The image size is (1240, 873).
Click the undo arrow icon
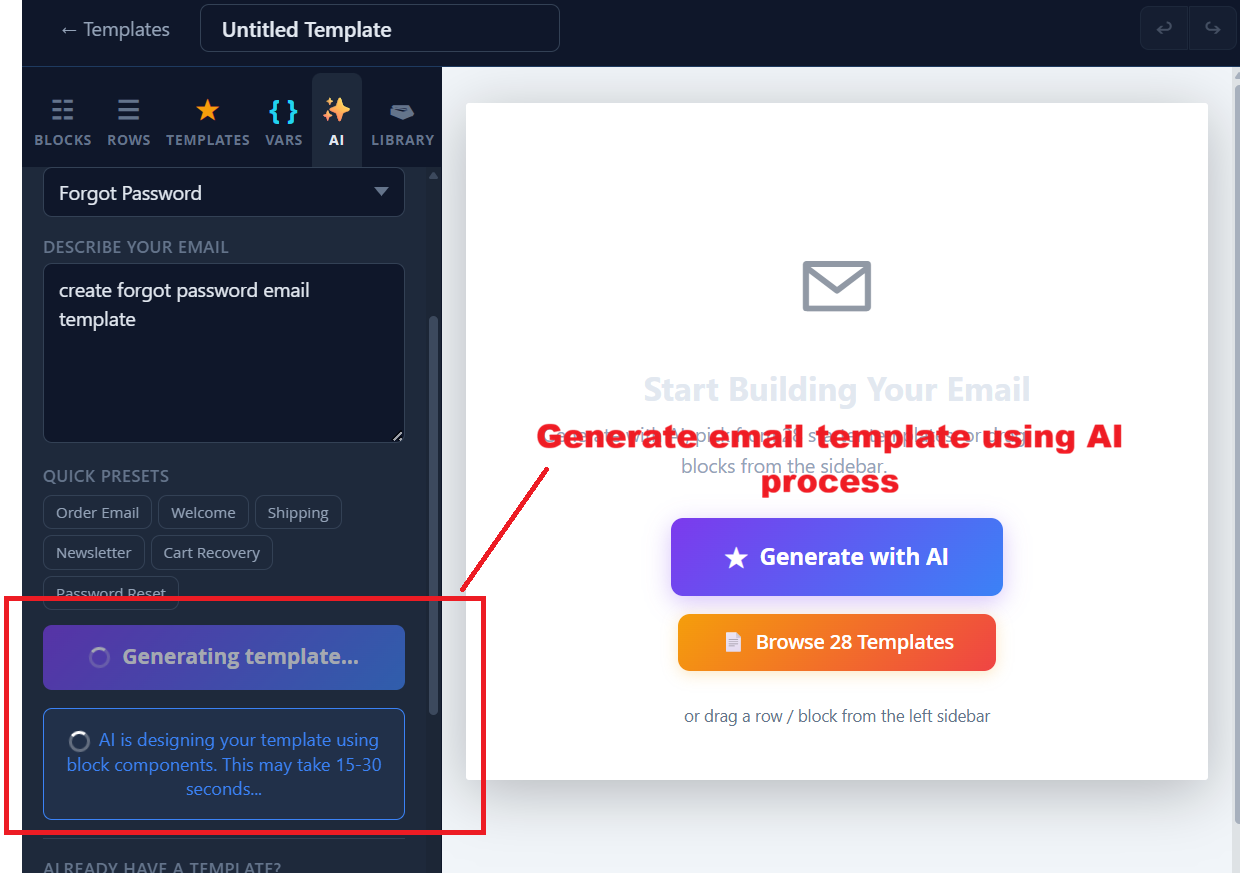click(1164, 29)
